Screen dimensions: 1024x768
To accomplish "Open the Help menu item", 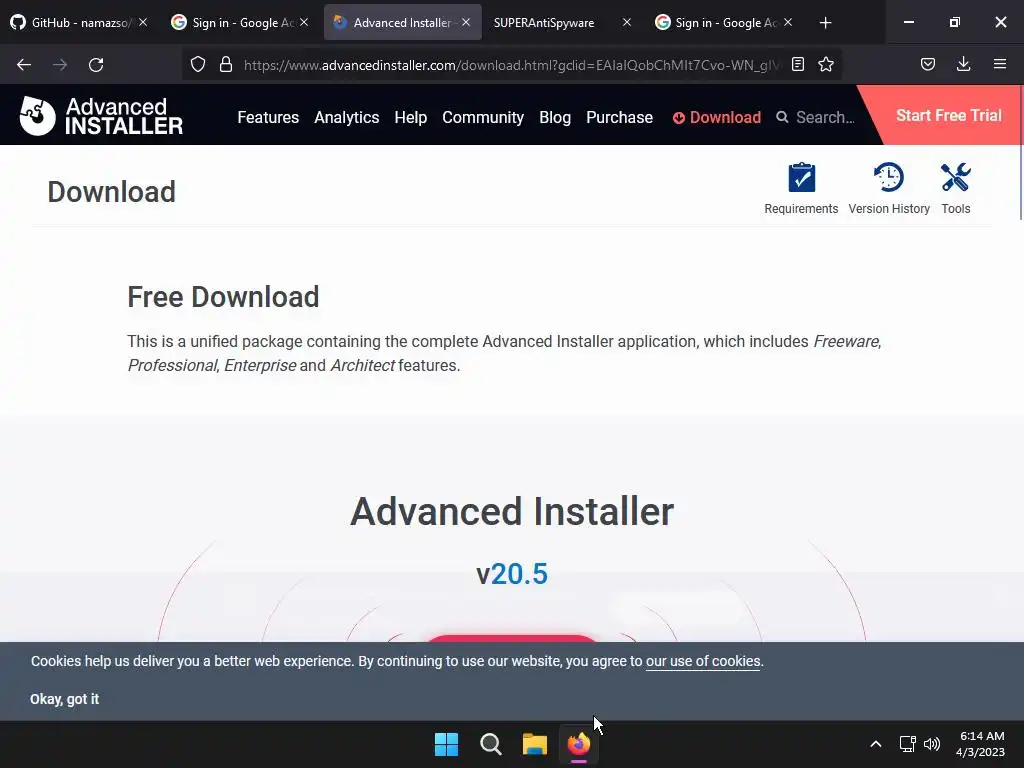I will pyautogui.click(x=411, y=118).
